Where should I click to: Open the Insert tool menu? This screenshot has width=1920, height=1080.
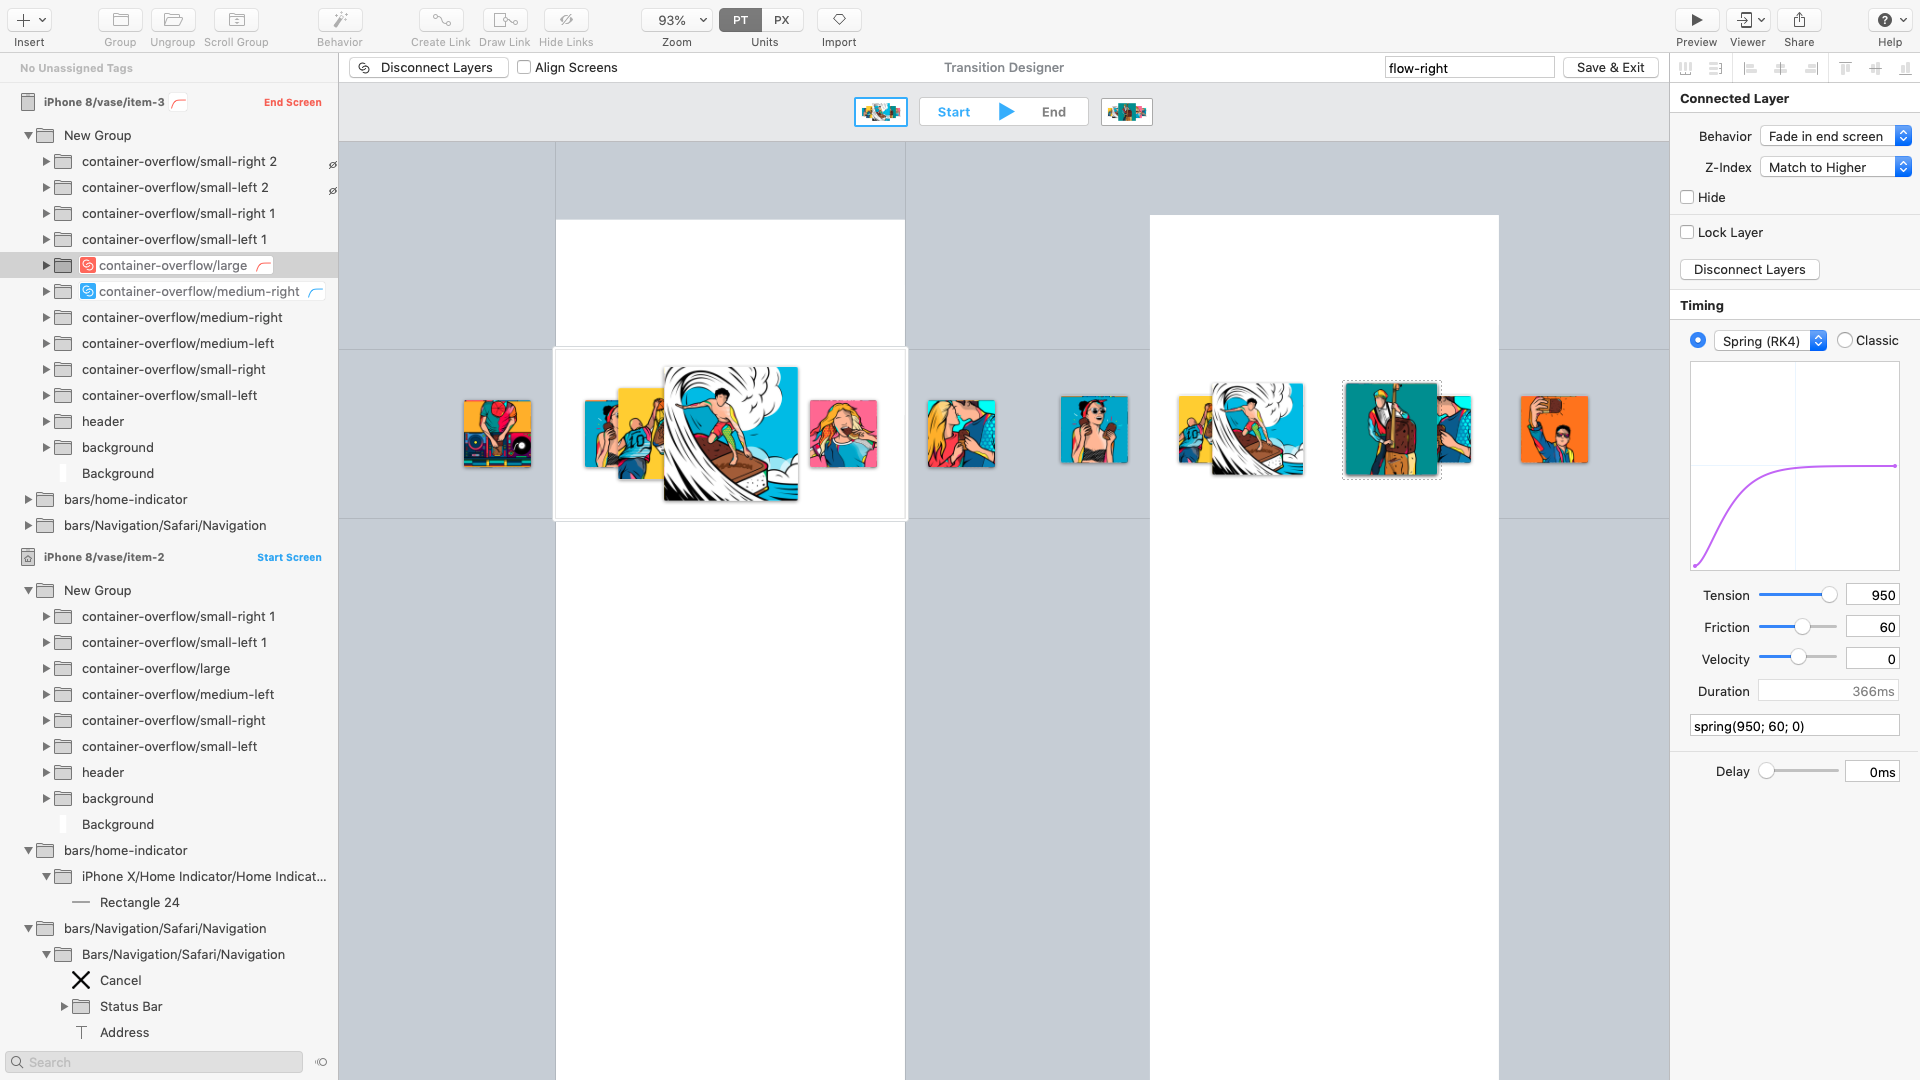29,20
